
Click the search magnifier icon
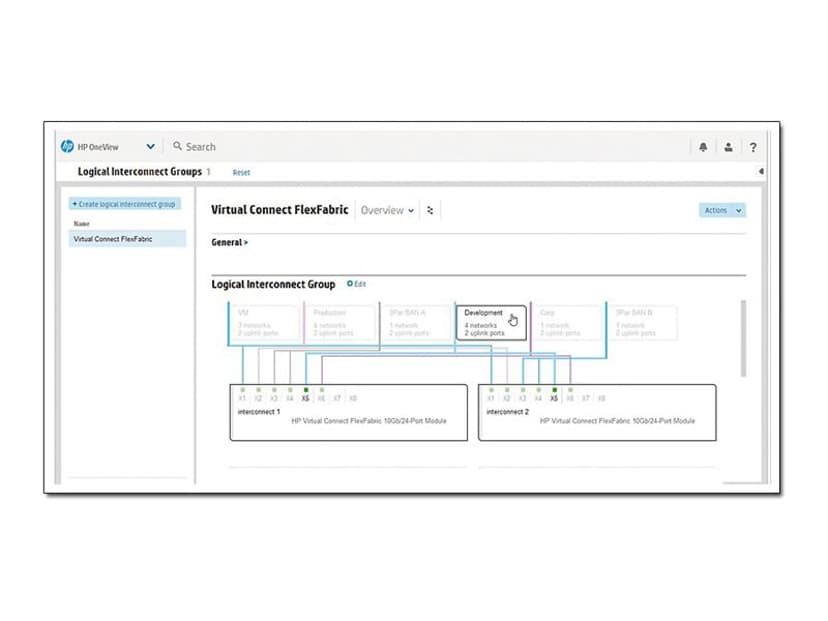pos(176,146)
